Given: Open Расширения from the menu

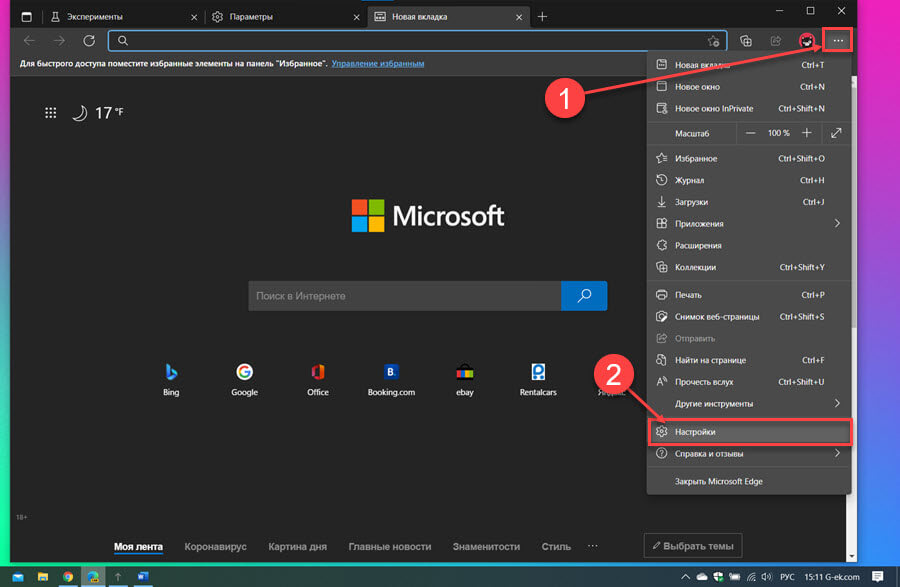Looking at the screenshot, I should click(748, 246).
